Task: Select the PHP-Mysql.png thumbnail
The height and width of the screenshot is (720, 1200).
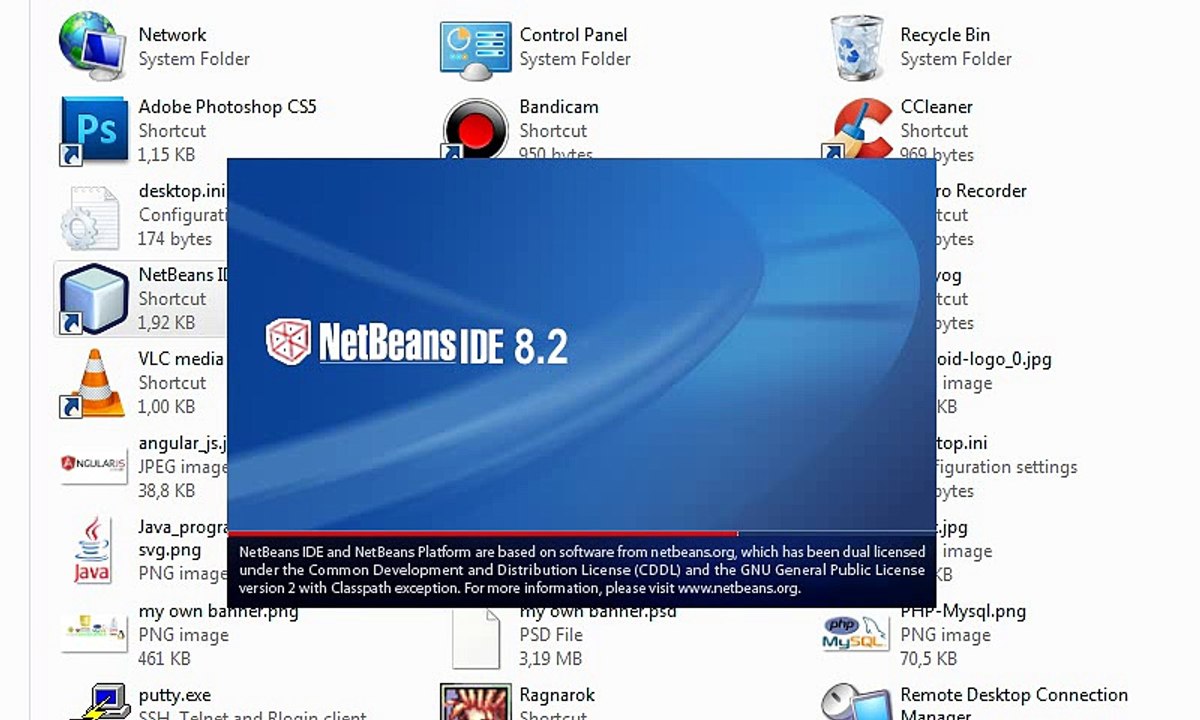Action: pos(856,632)
